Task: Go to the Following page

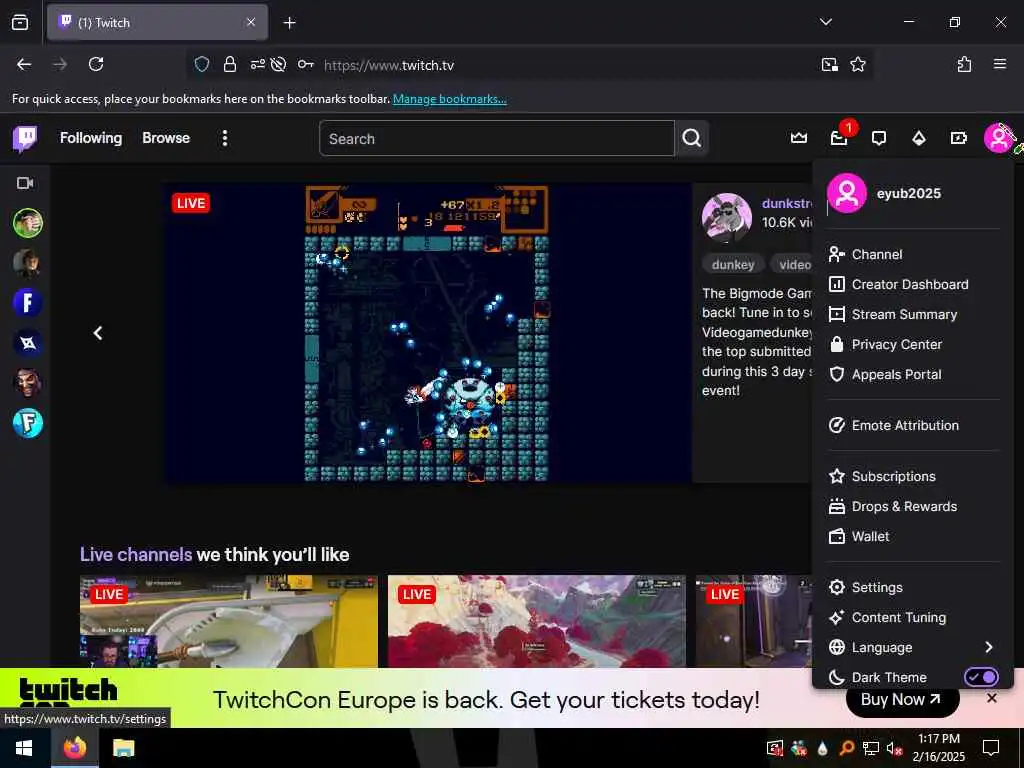Action: [x=91, y=138]
